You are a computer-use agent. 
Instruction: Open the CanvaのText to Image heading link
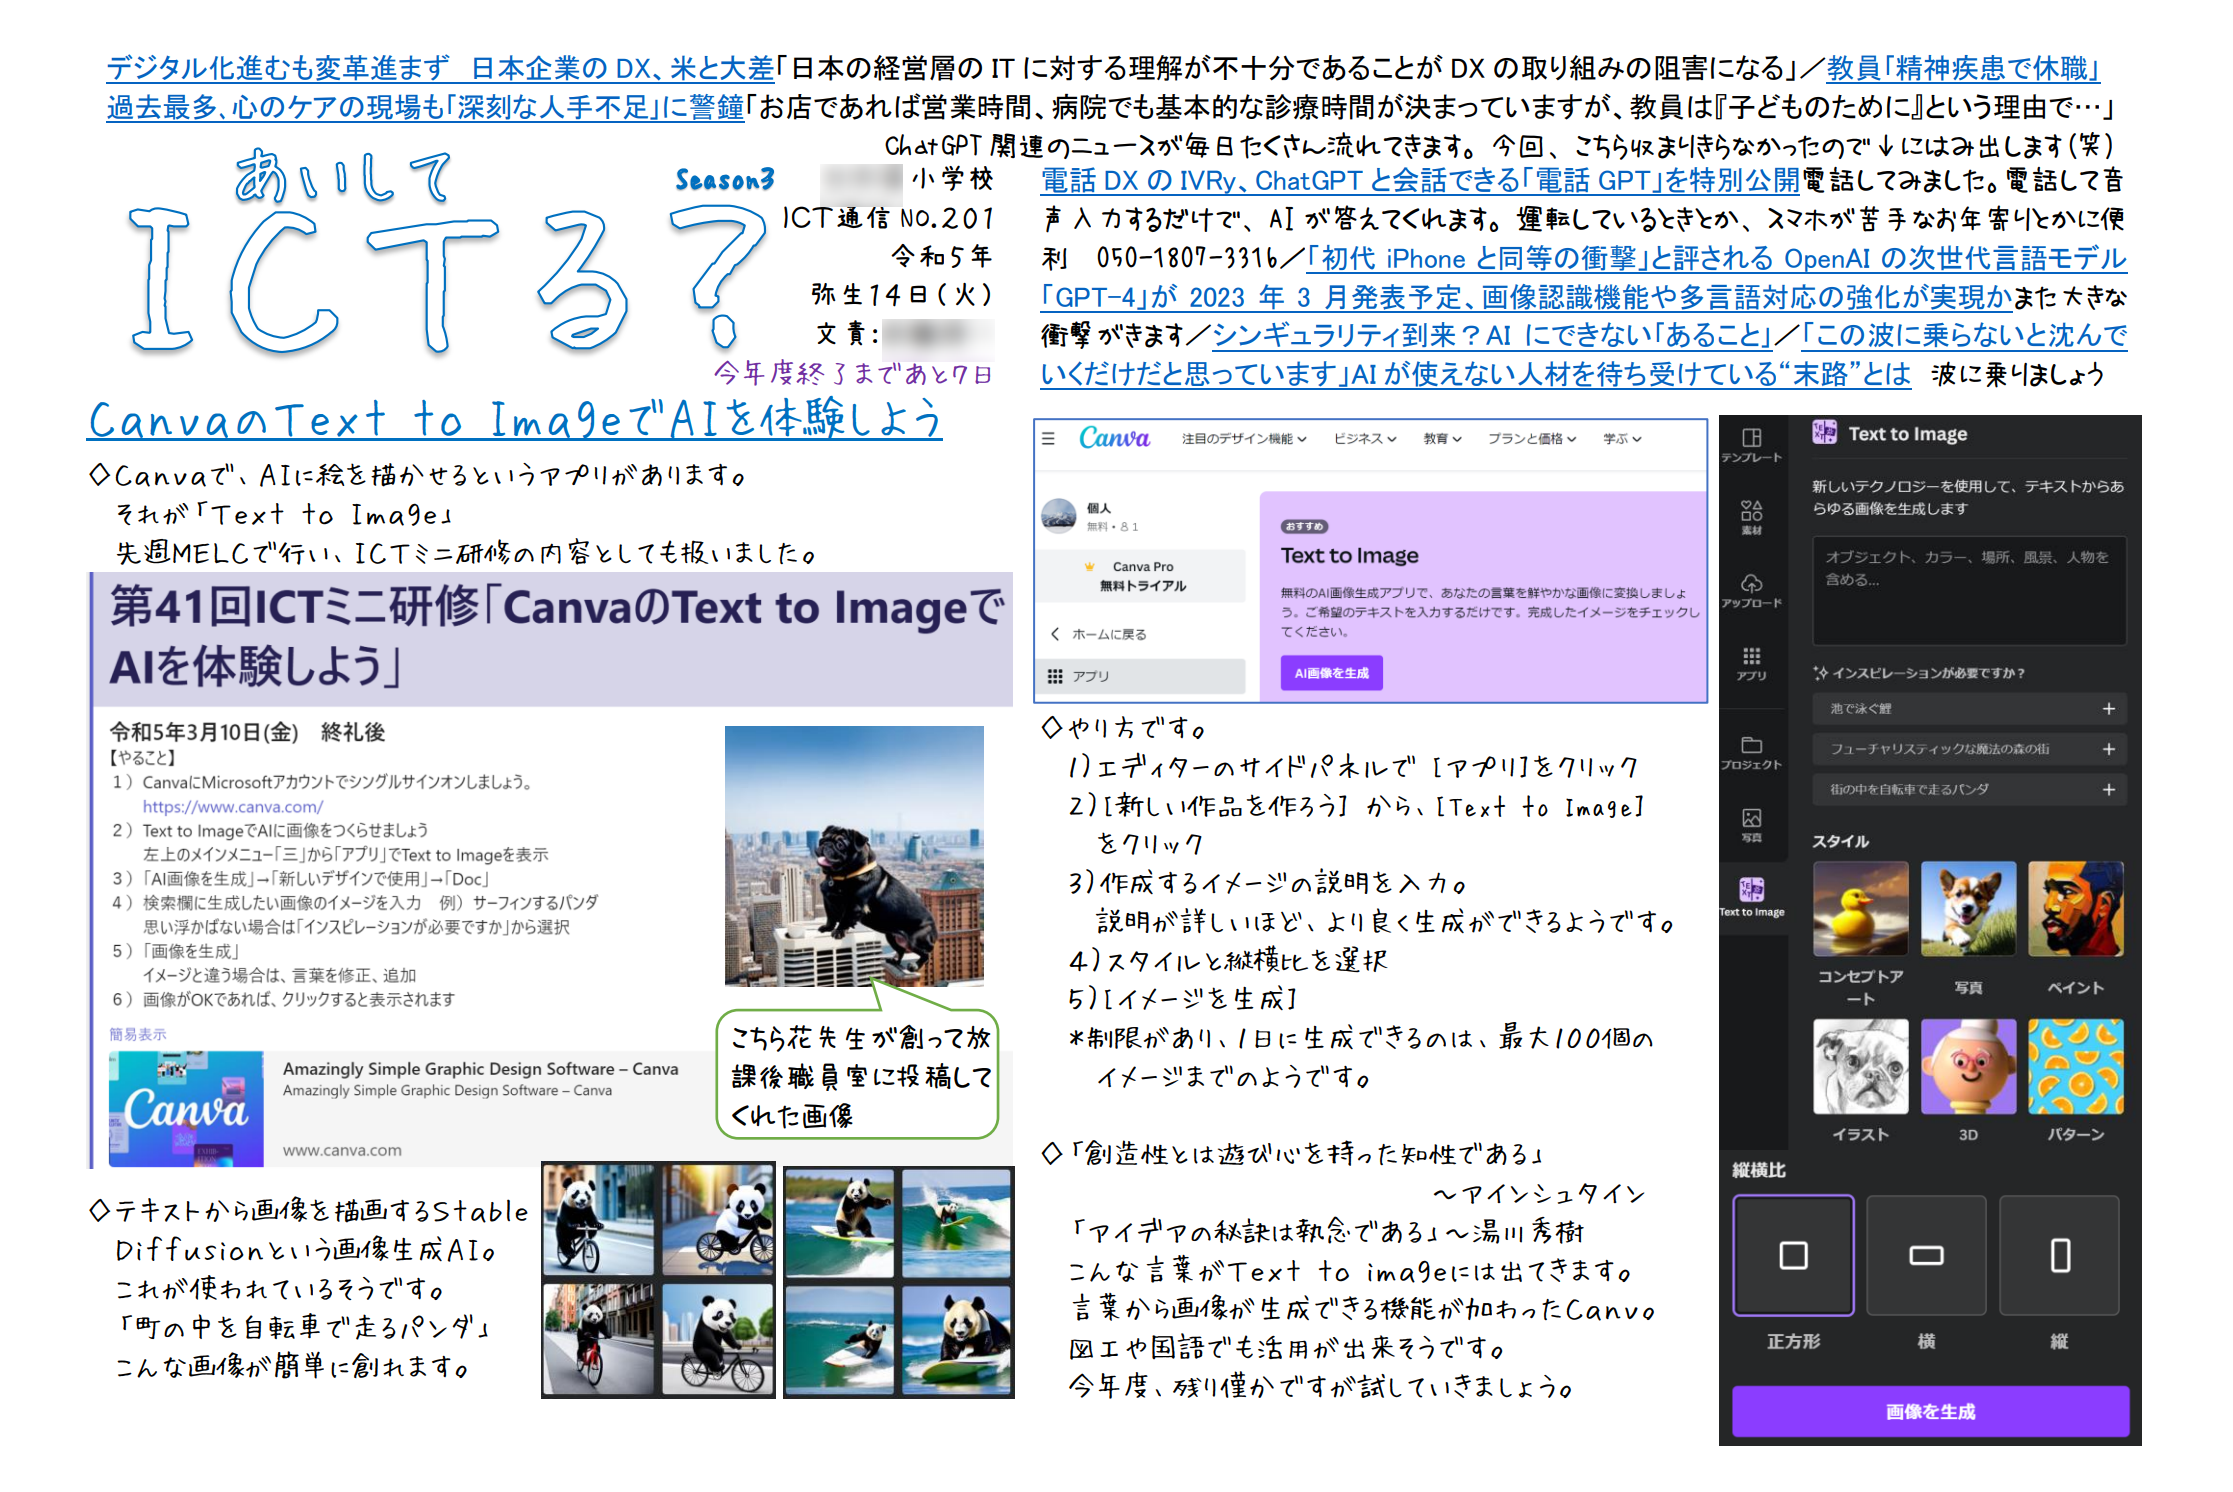pos(515,420)
